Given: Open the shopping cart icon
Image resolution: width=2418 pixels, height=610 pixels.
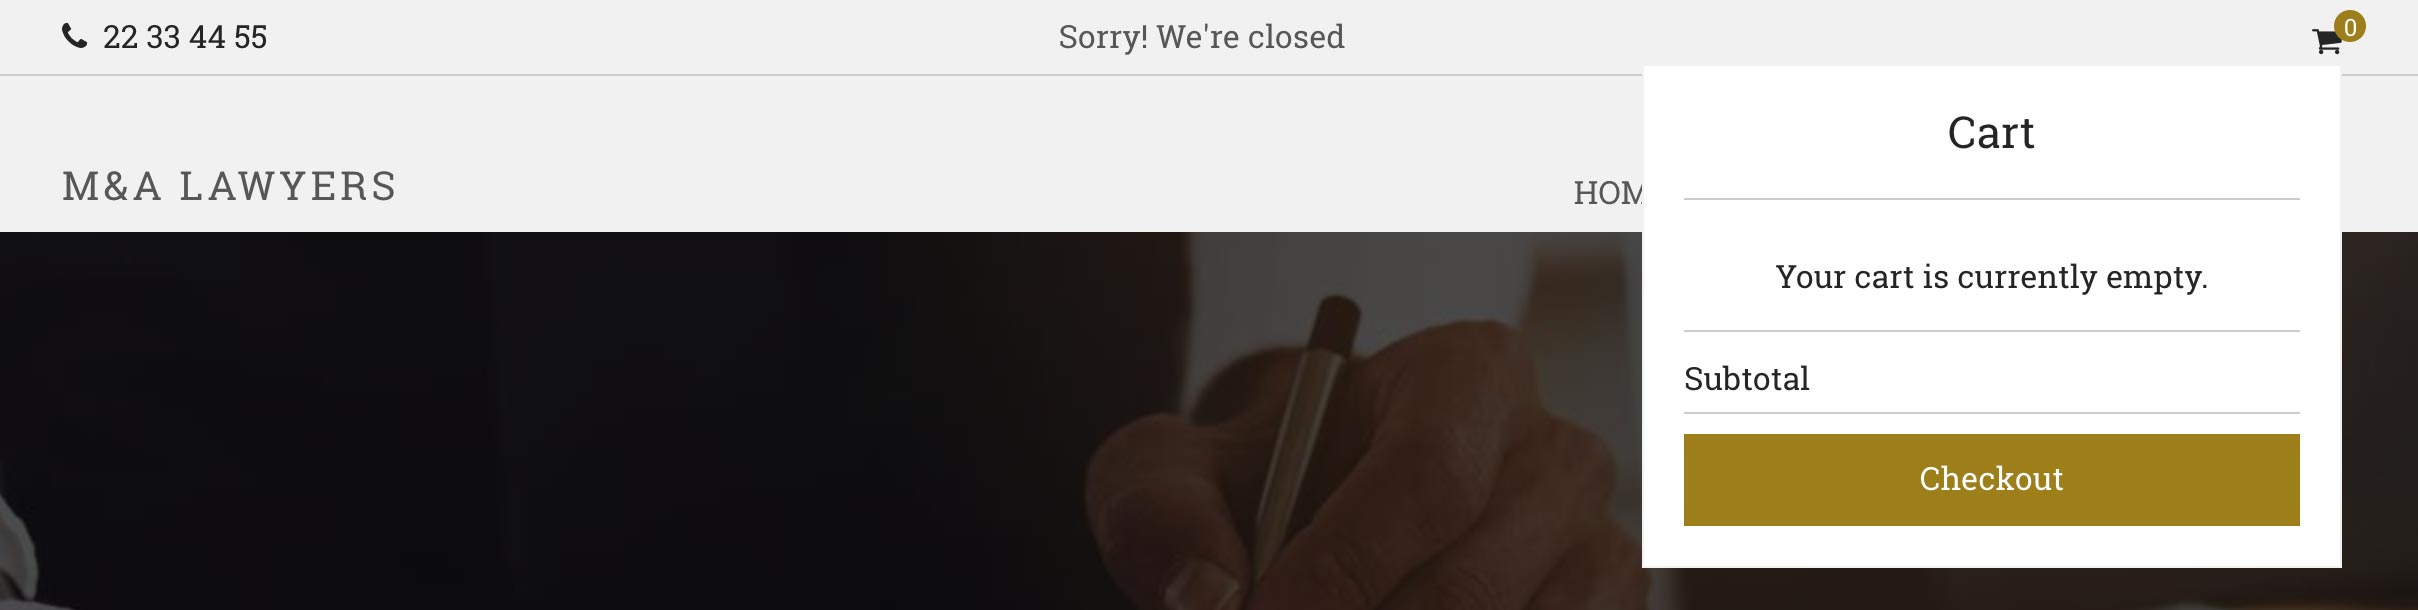Looking at the screenshot, I should click(x=2327, y=42).
